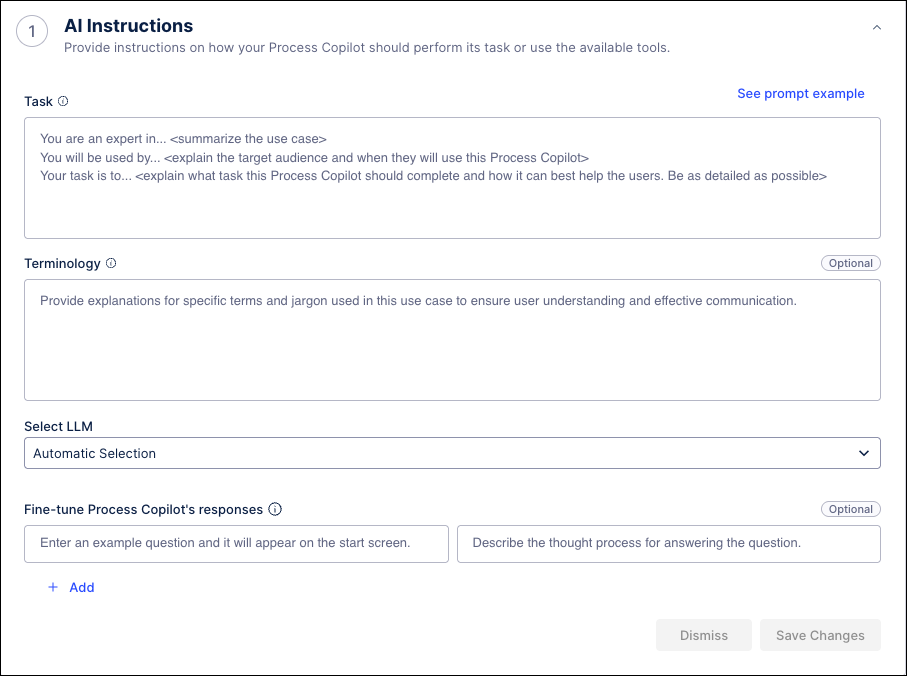Click the step number 1 circle
907x676 pixels.
click(31, 31)
